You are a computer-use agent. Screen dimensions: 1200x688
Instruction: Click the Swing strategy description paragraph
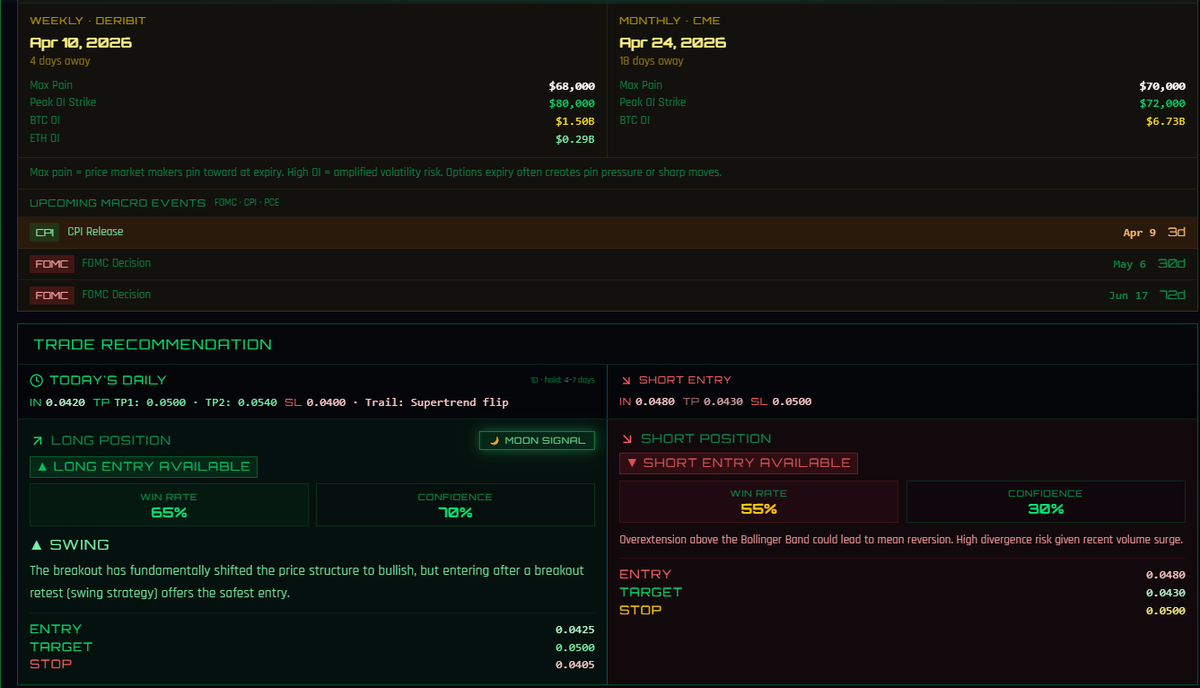click(307, 581)
